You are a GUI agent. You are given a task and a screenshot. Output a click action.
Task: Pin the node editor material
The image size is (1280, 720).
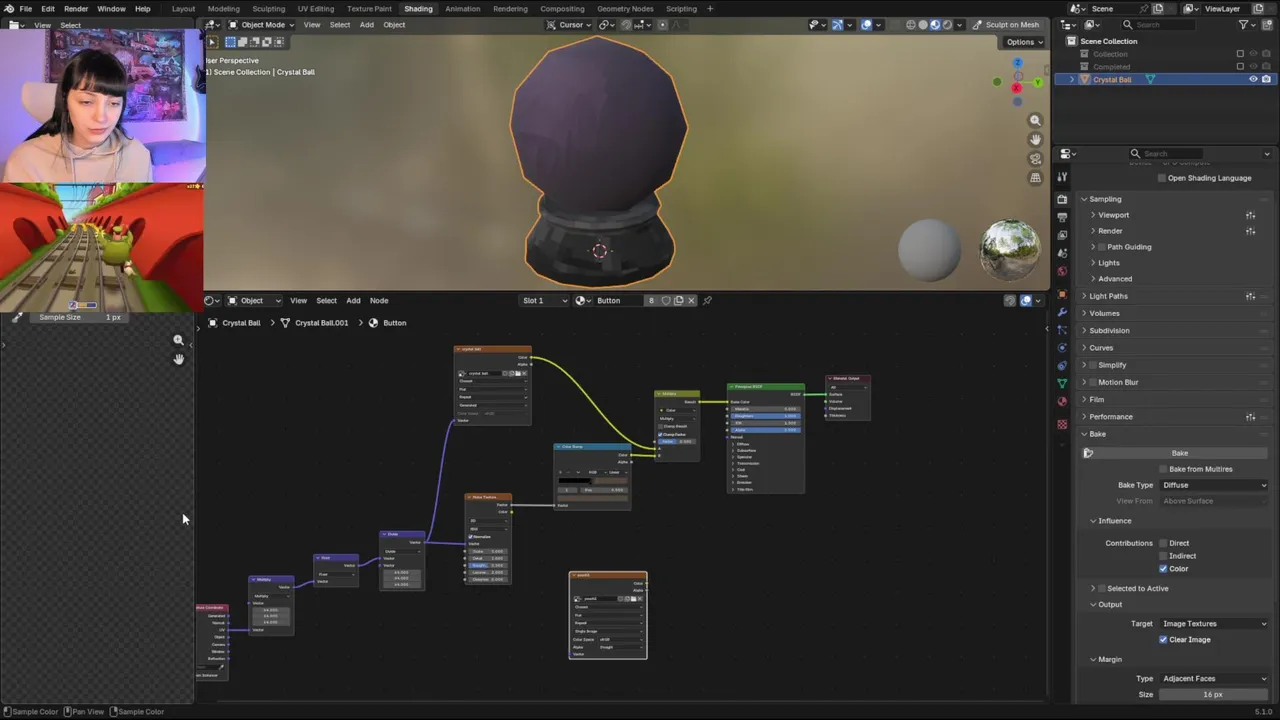[707, 300]
